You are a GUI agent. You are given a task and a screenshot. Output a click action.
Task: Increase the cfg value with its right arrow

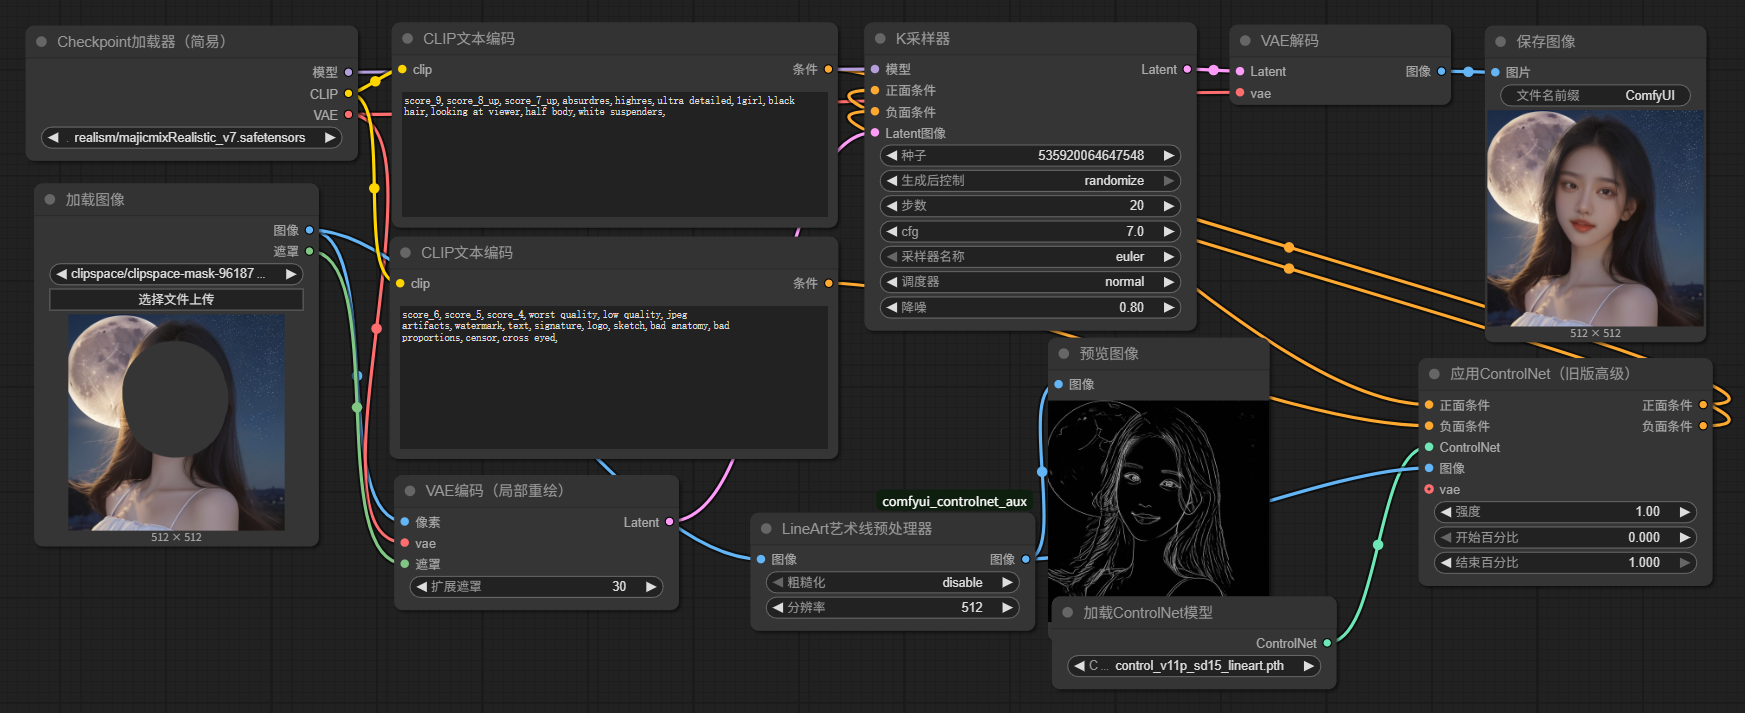point(1168,232)
